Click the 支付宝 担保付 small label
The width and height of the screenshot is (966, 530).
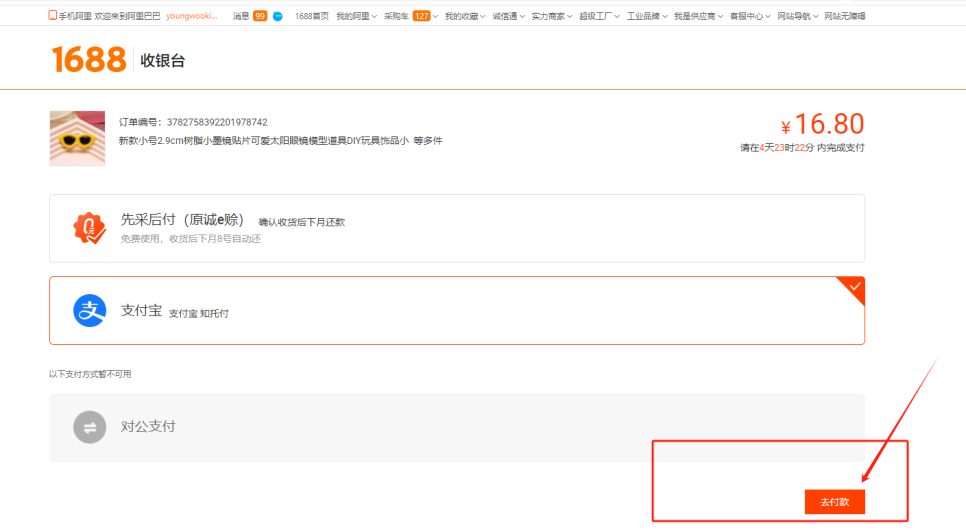[198, 313]
